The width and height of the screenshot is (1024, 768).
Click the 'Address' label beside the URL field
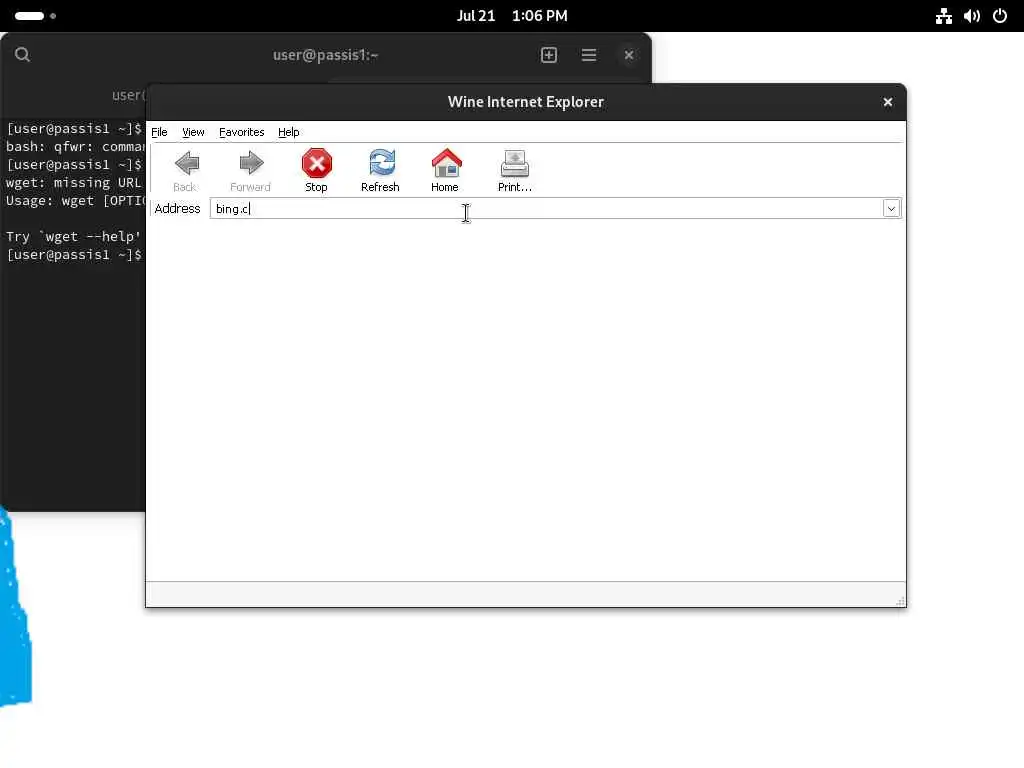(x=177, y=208)
